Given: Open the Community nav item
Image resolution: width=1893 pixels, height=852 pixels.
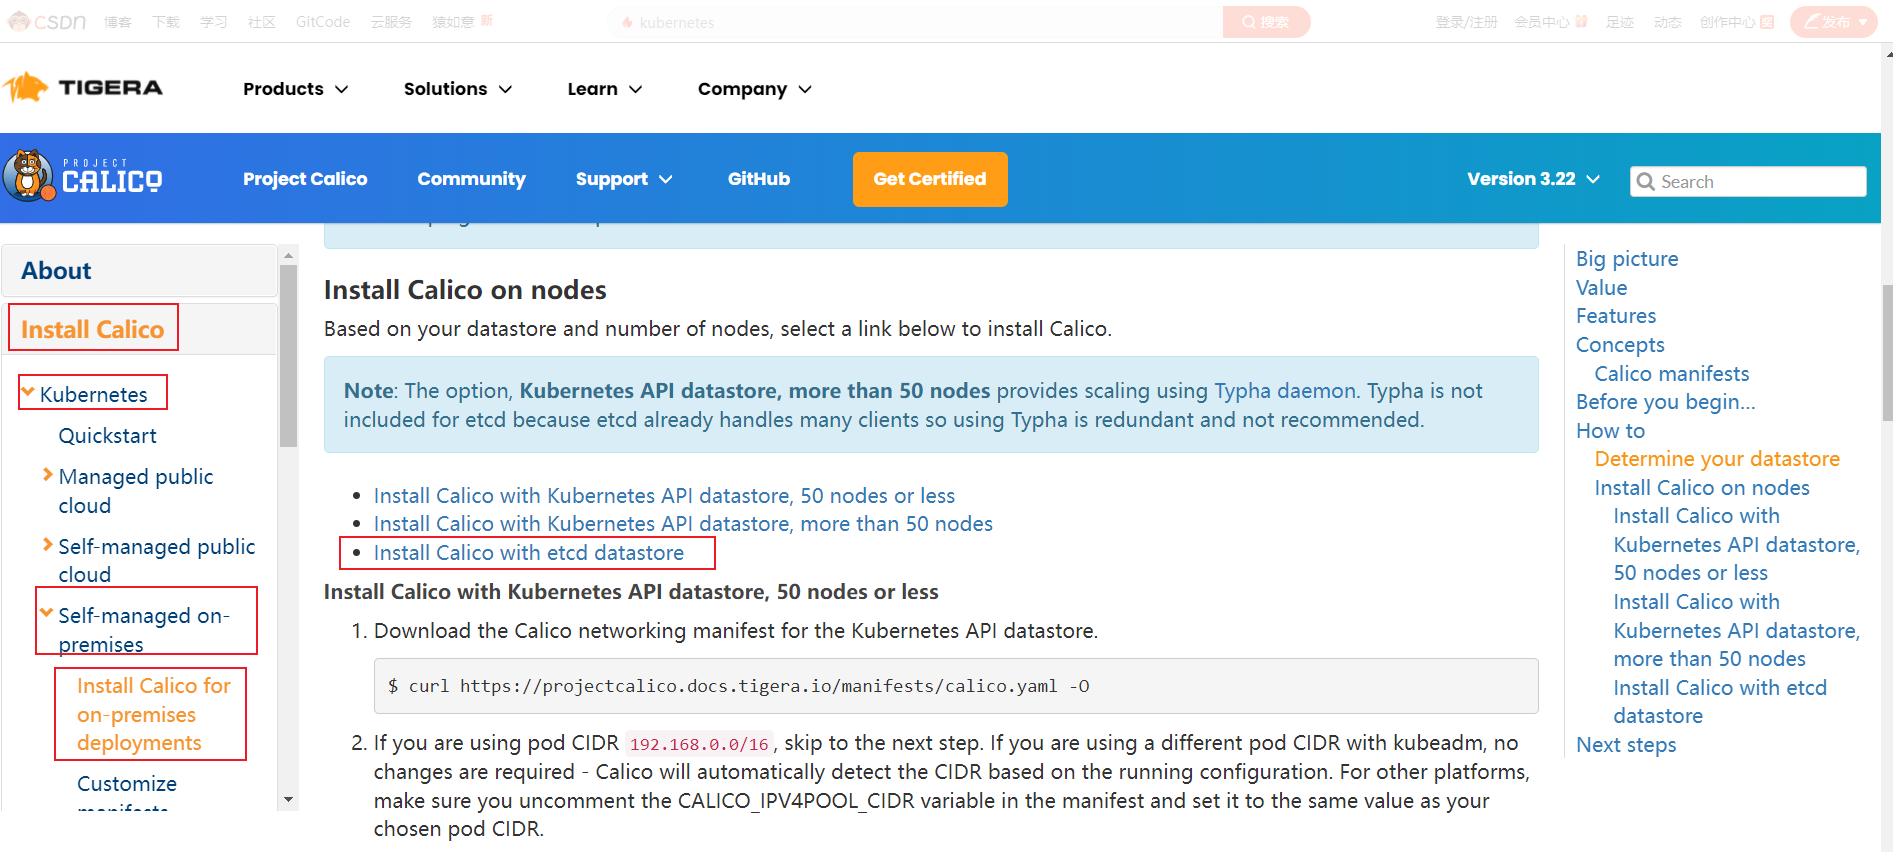Looking at the screenshot, I should coord(471,179).
